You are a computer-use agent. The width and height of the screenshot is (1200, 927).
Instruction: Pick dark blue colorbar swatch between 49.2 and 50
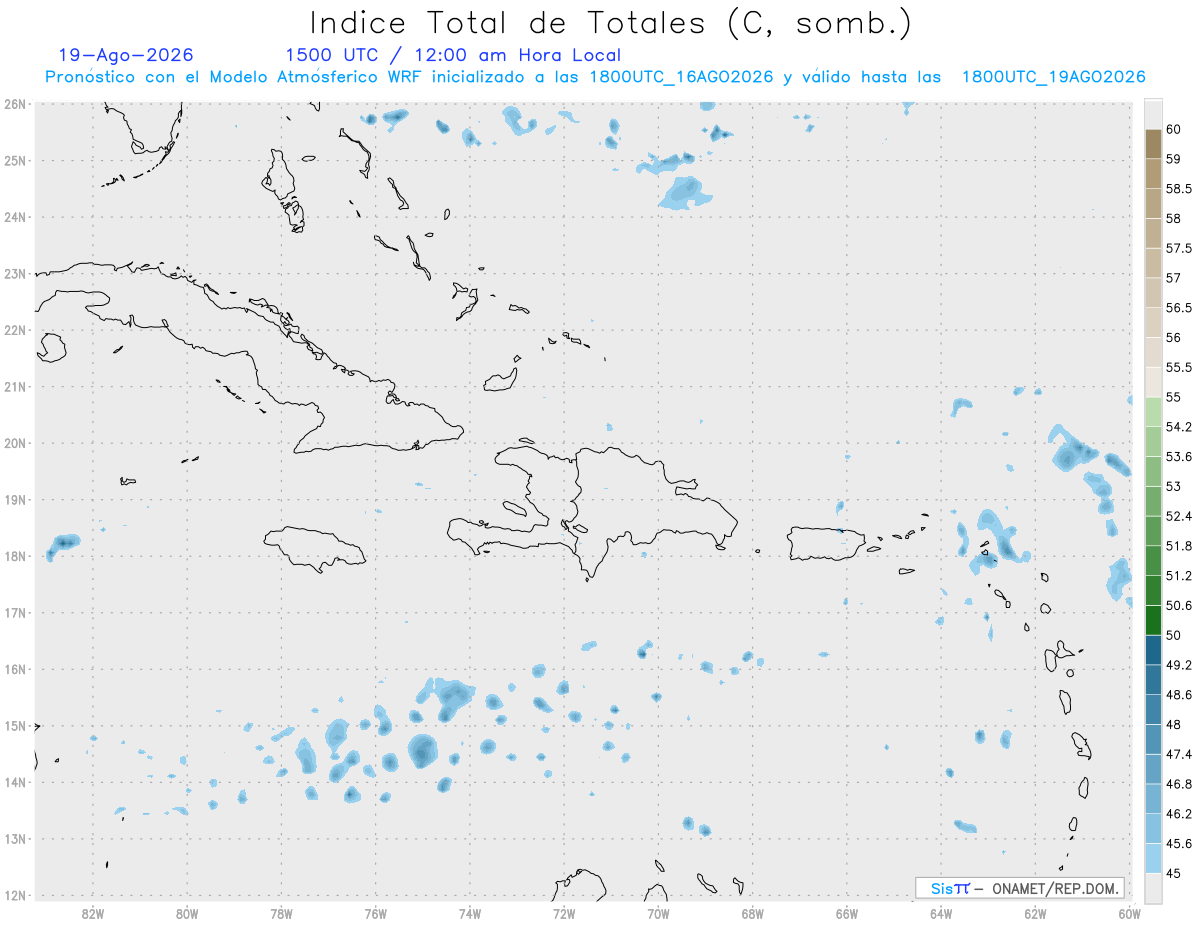1153,650
